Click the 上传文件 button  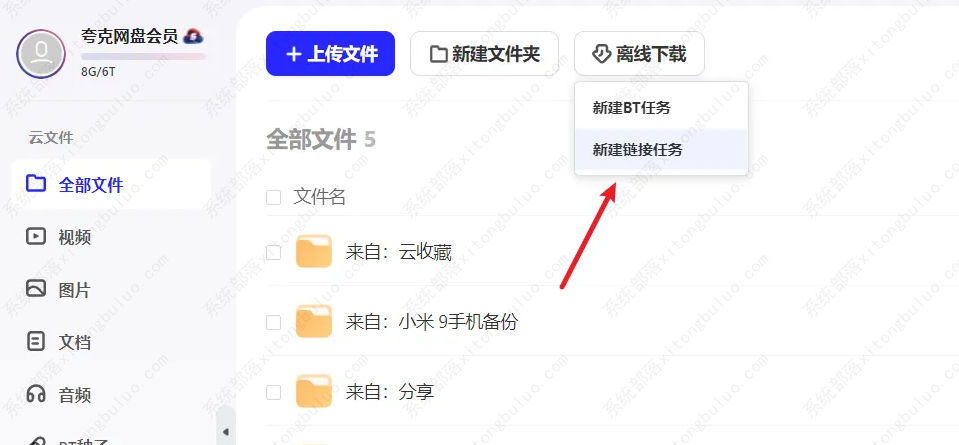tap(330, 54)
